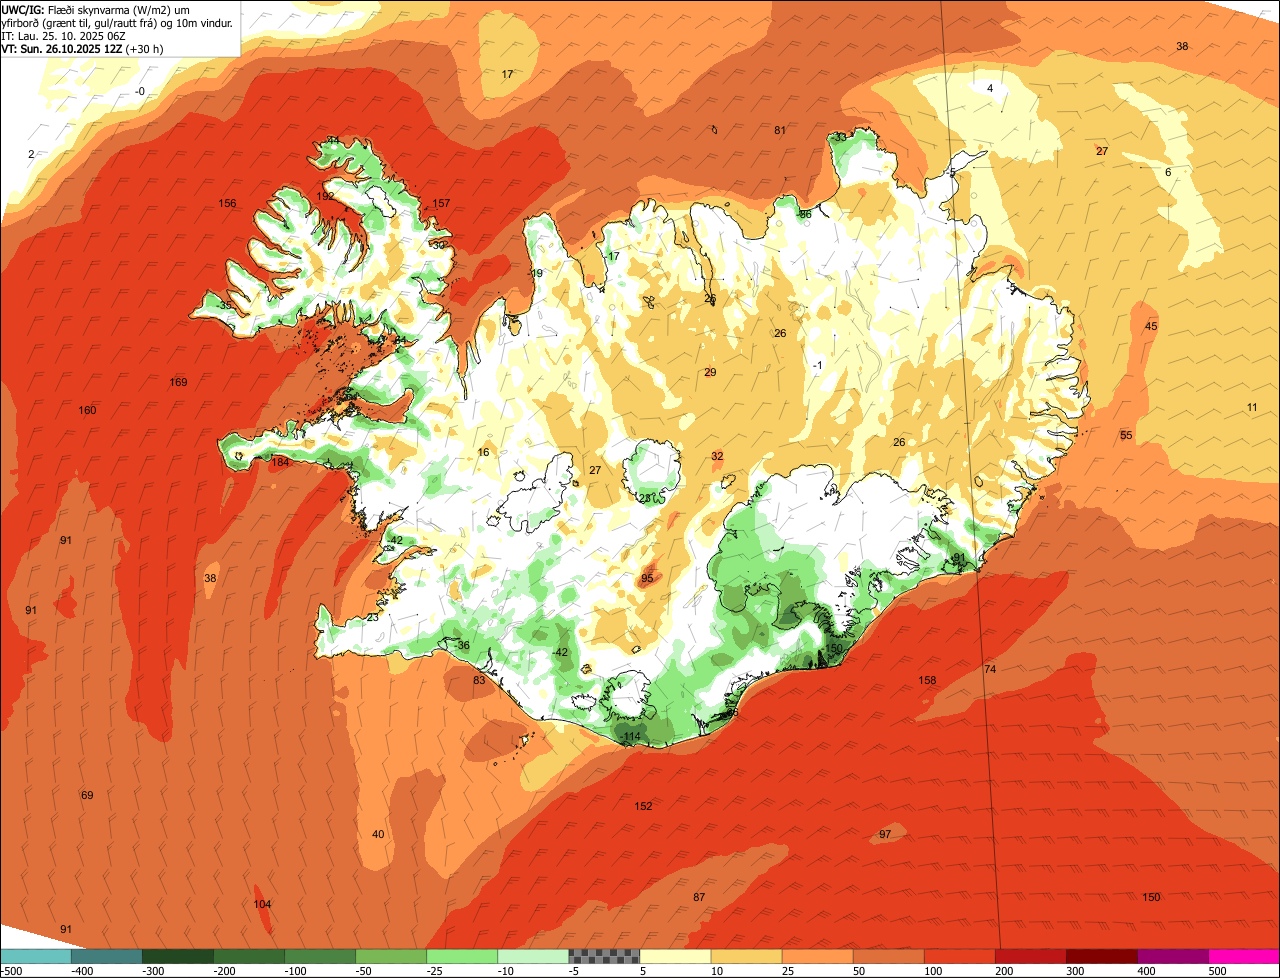Click the '200' legend scale label

[x=1003, y=971]
